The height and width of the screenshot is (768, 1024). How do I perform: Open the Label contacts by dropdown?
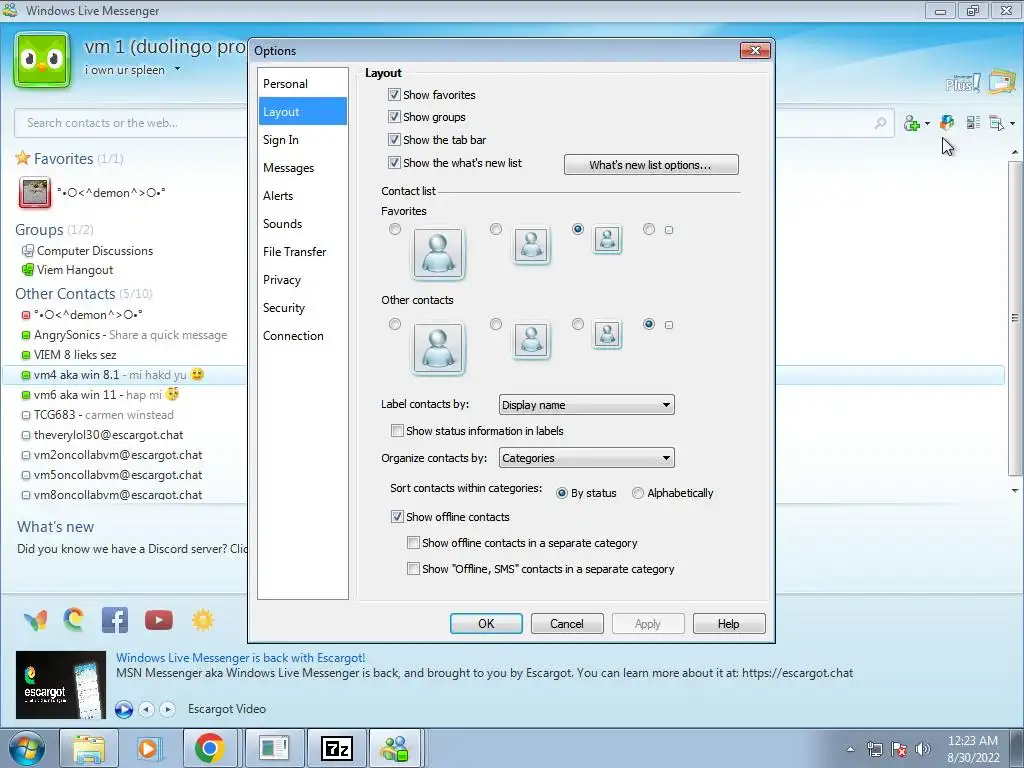click(586, 405)
